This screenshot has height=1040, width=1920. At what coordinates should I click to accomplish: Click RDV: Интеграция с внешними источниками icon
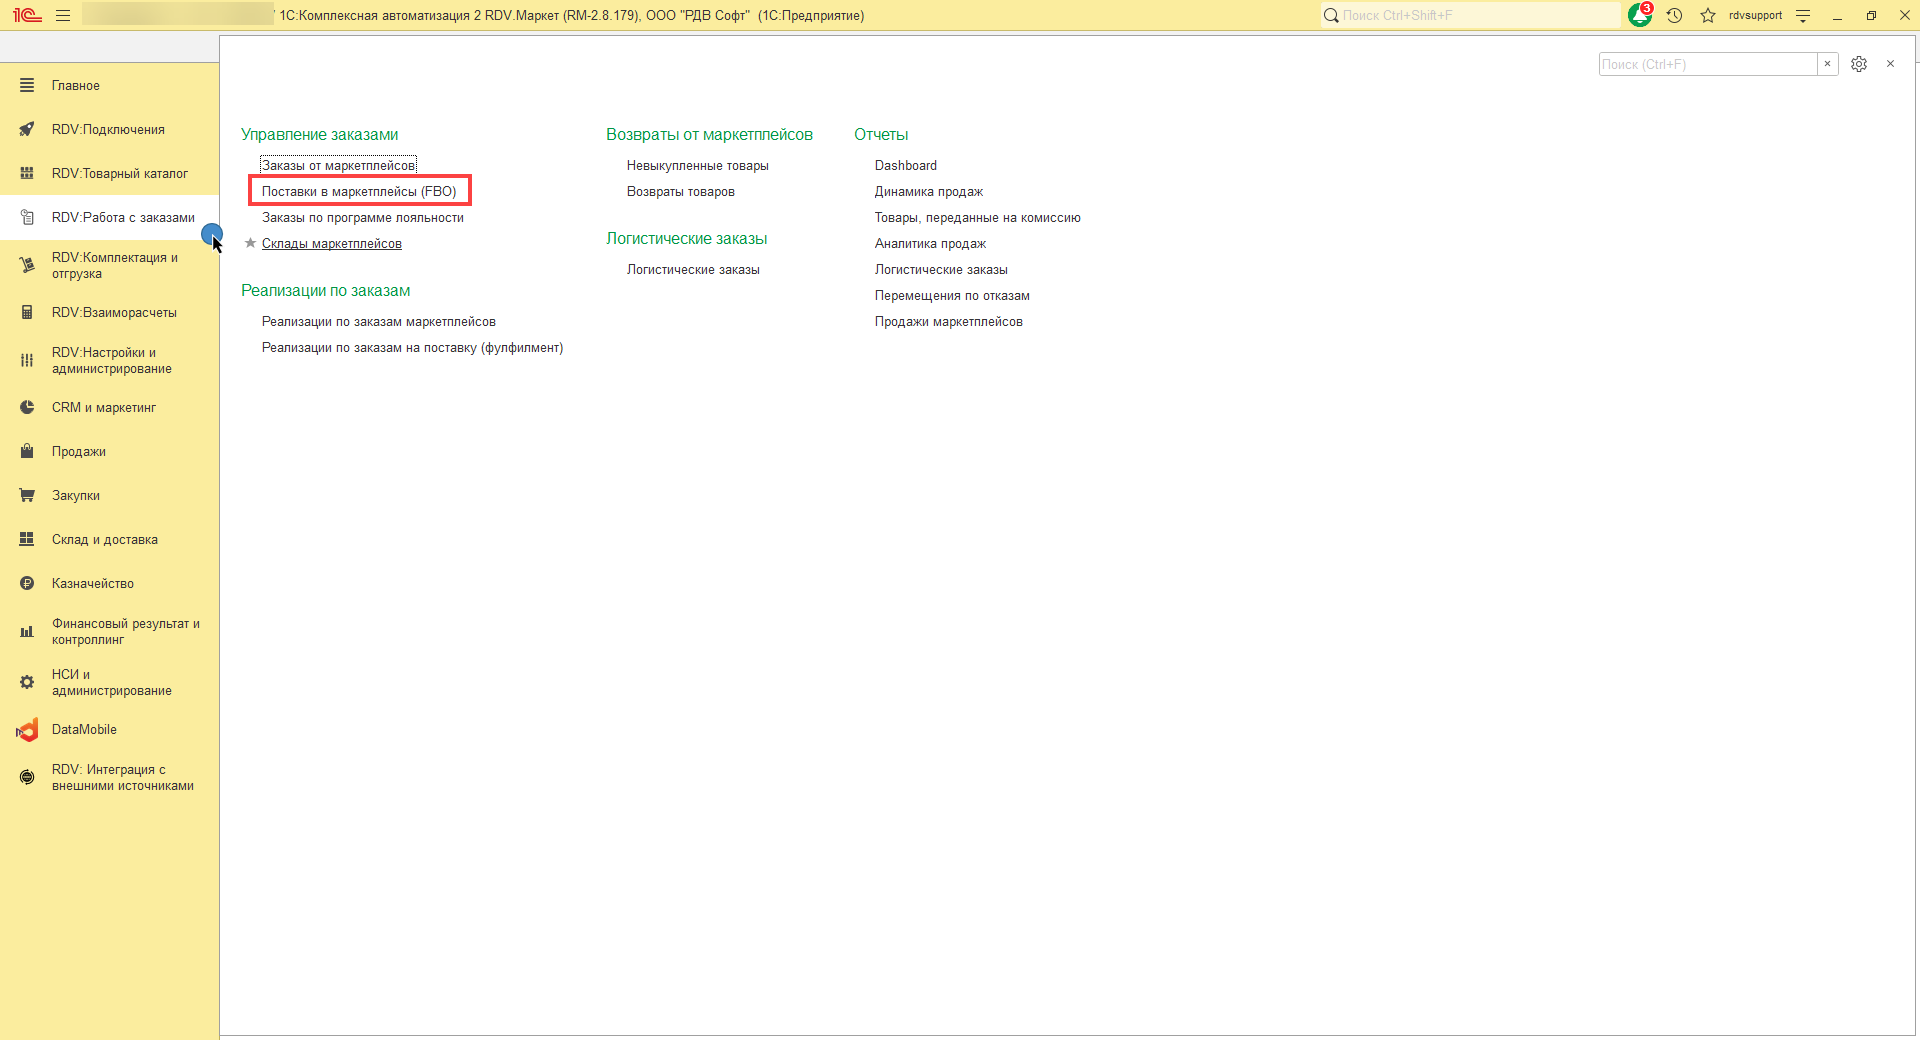tap(27, 778)
